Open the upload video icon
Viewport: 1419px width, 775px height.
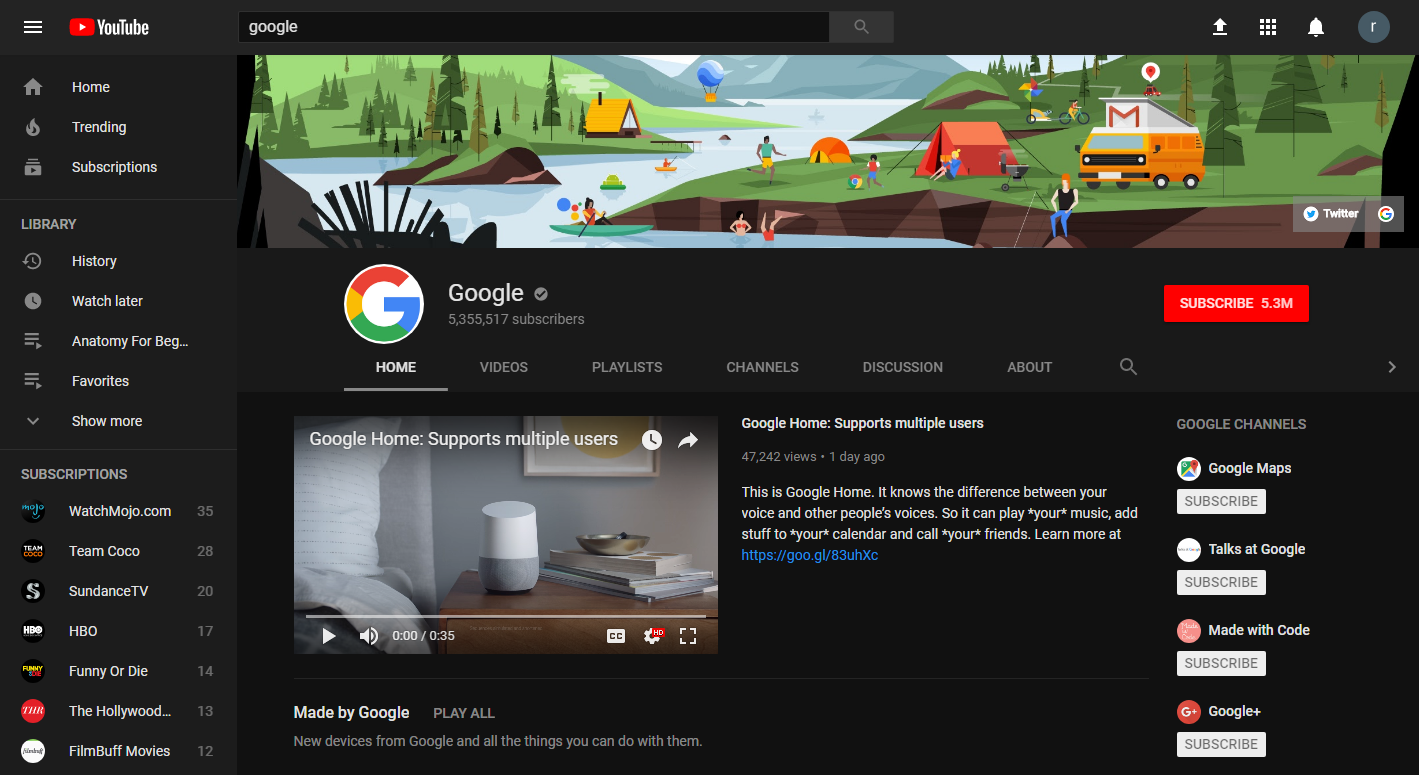point(1220,27)
